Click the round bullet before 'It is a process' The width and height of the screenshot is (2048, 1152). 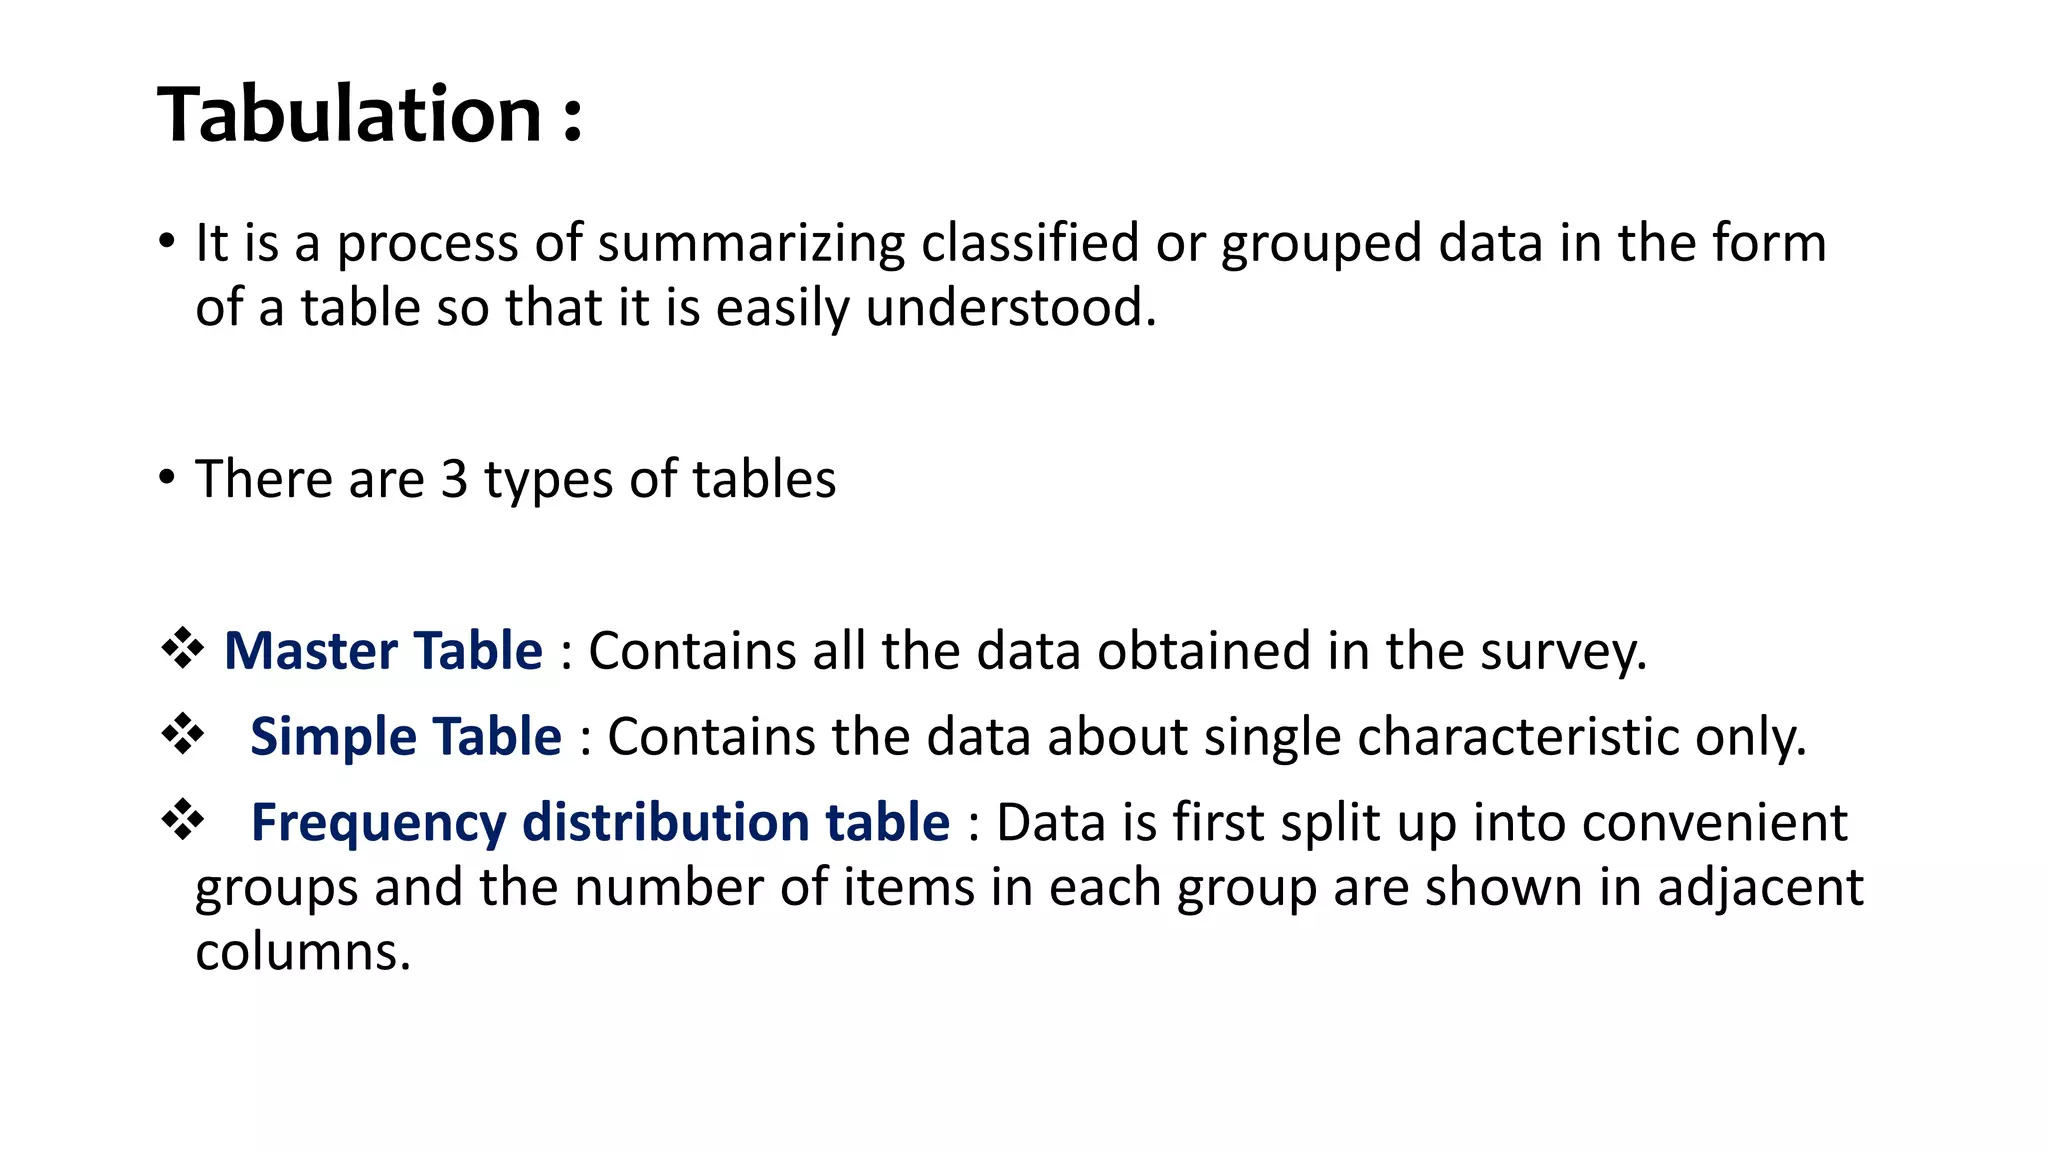[167, 243]
